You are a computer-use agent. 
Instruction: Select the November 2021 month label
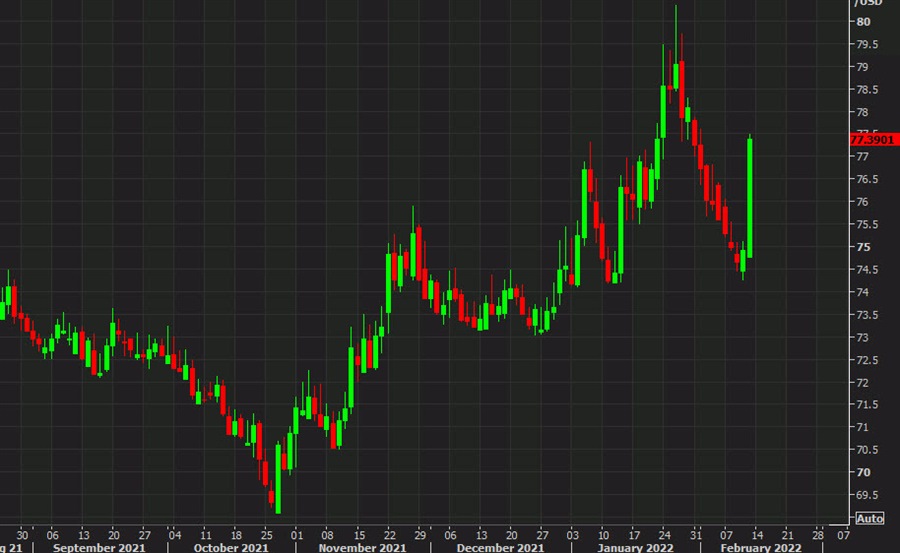point(362,547)
